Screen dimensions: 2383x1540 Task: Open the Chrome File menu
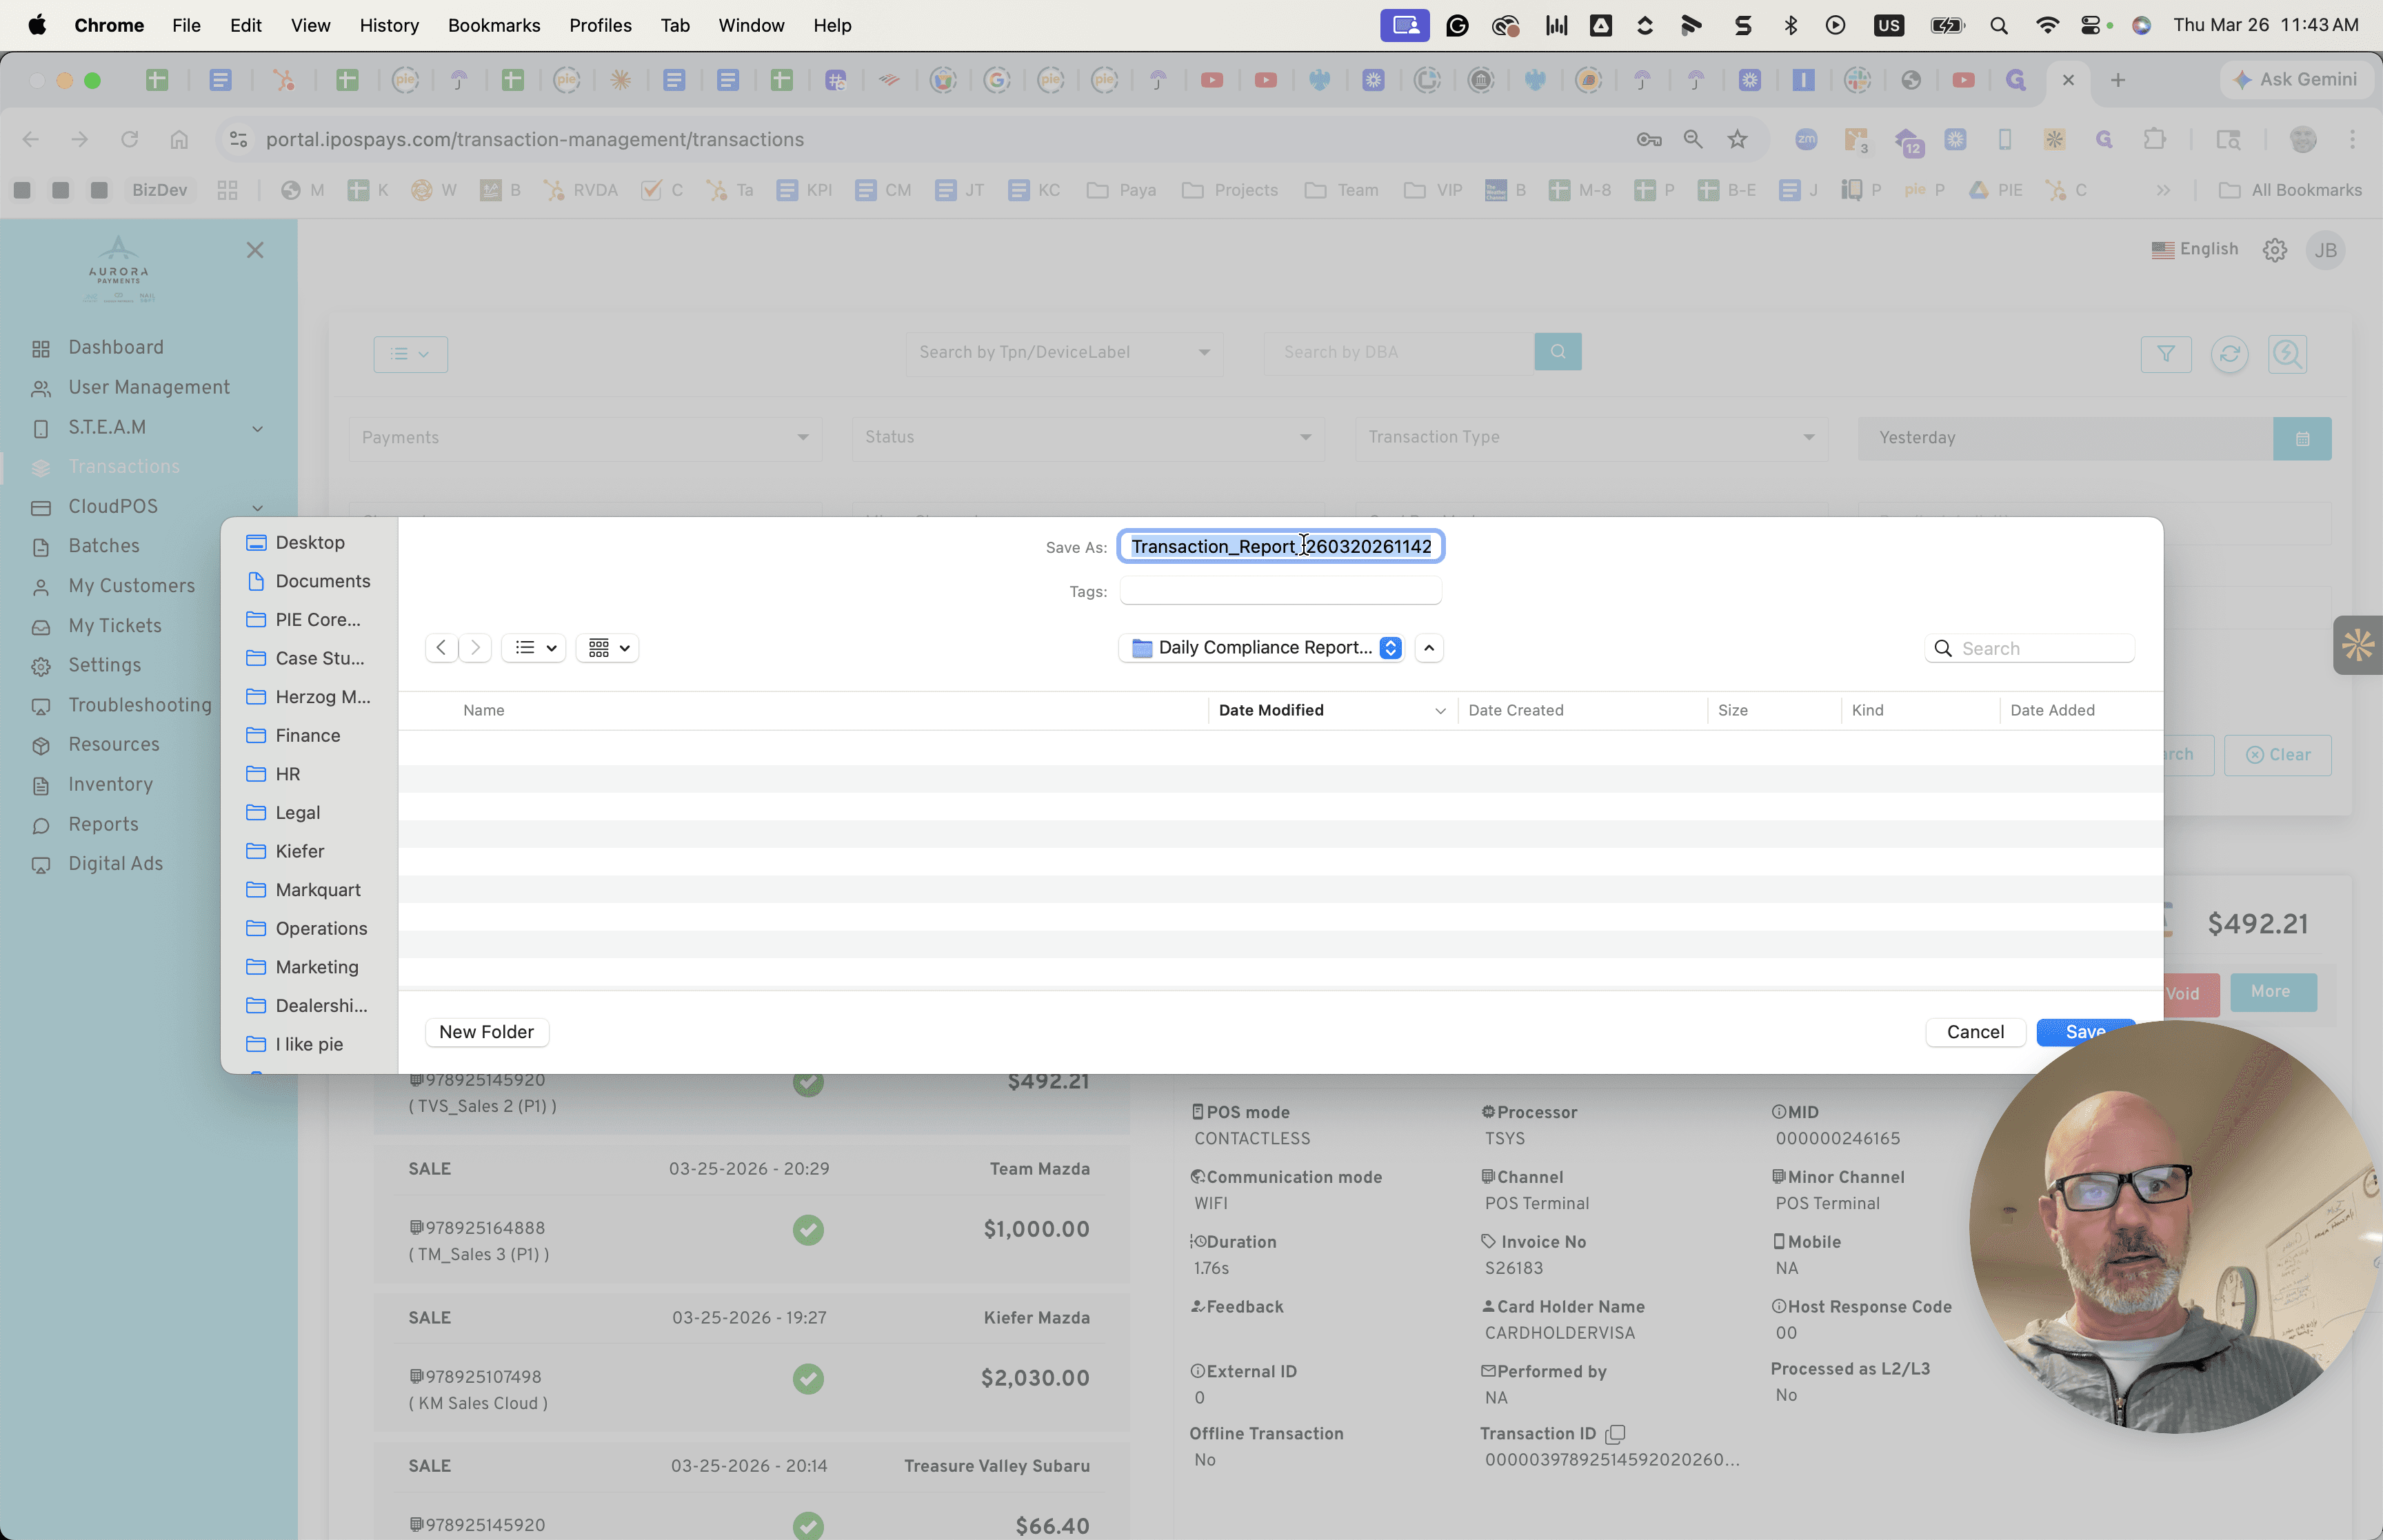[186, 25]
